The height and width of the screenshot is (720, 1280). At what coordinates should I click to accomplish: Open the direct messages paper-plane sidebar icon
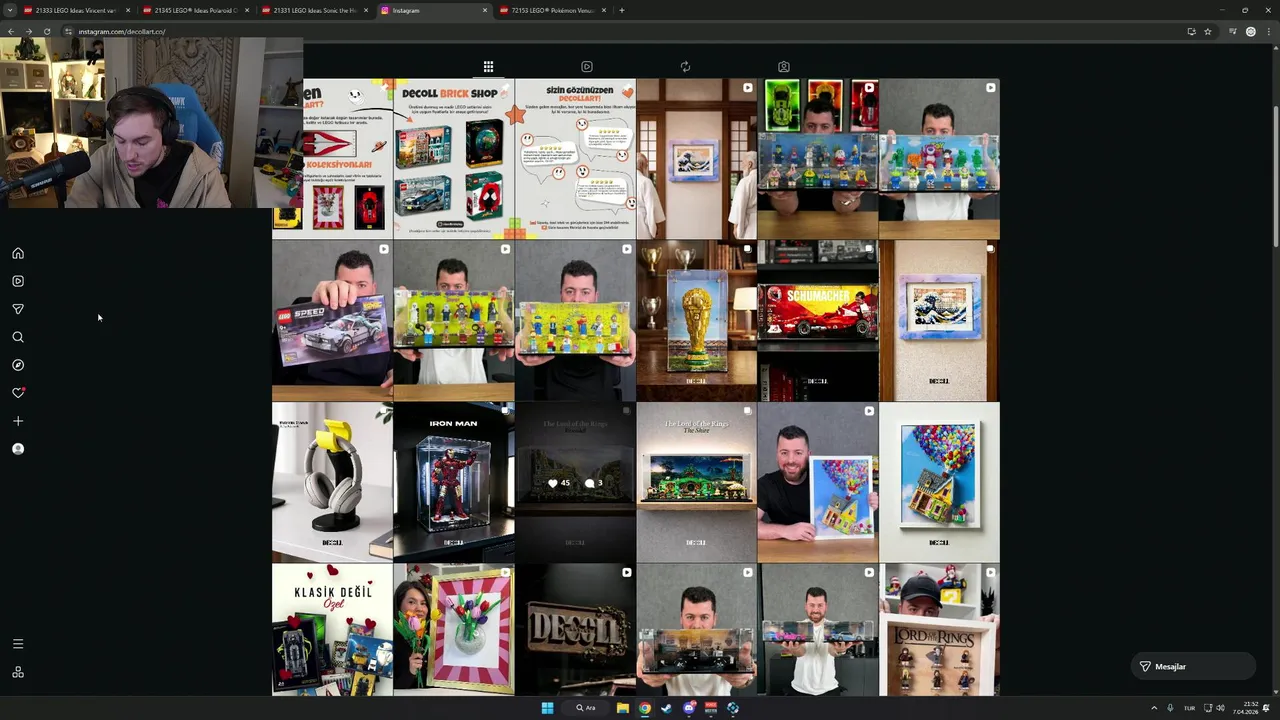[18, 309]
